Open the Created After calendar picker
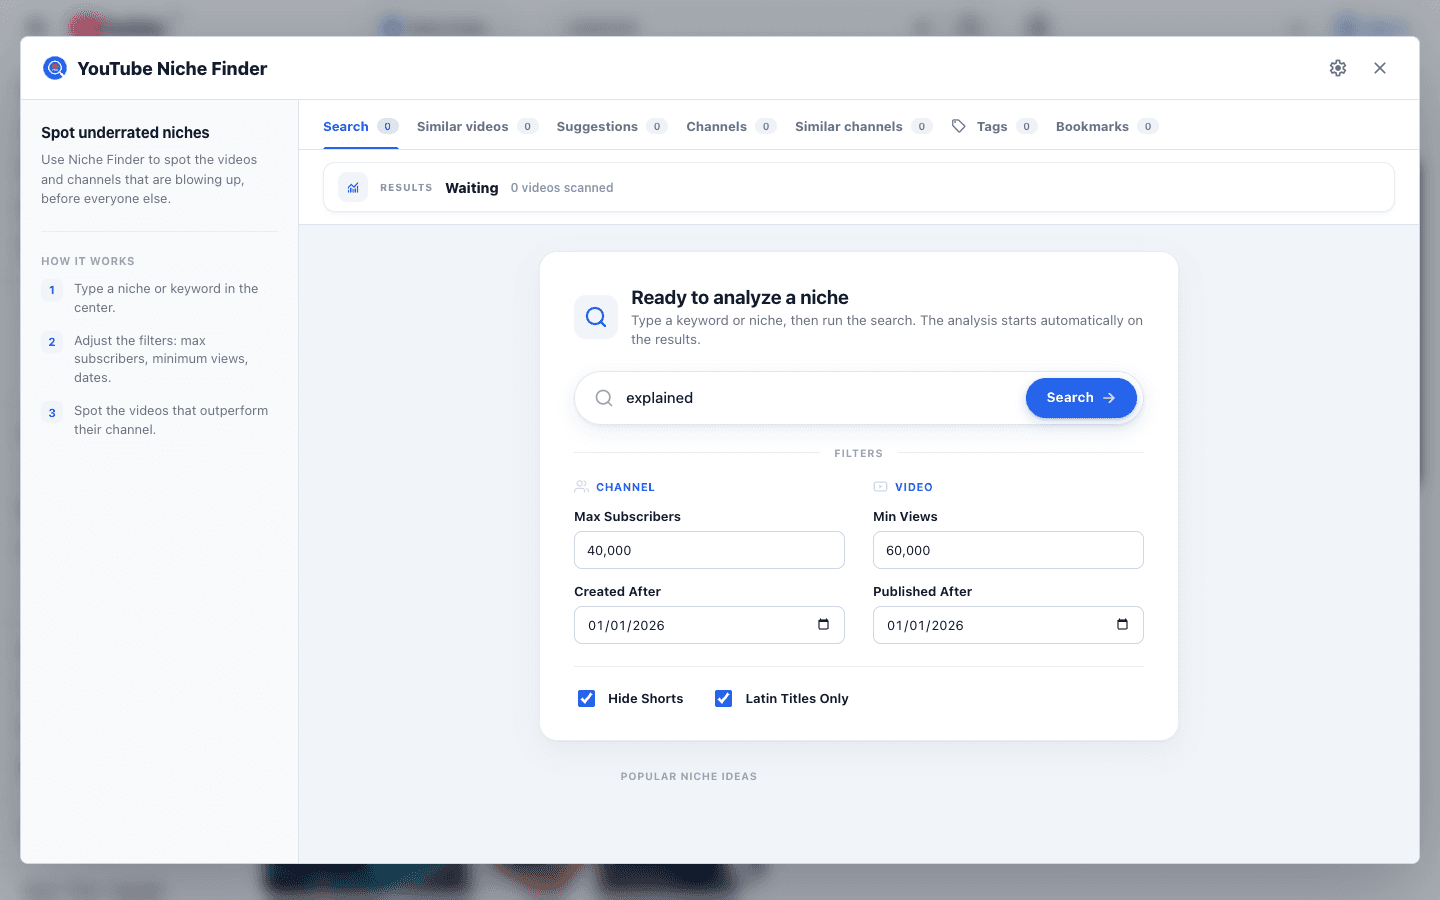 click(x=823, y=625)
